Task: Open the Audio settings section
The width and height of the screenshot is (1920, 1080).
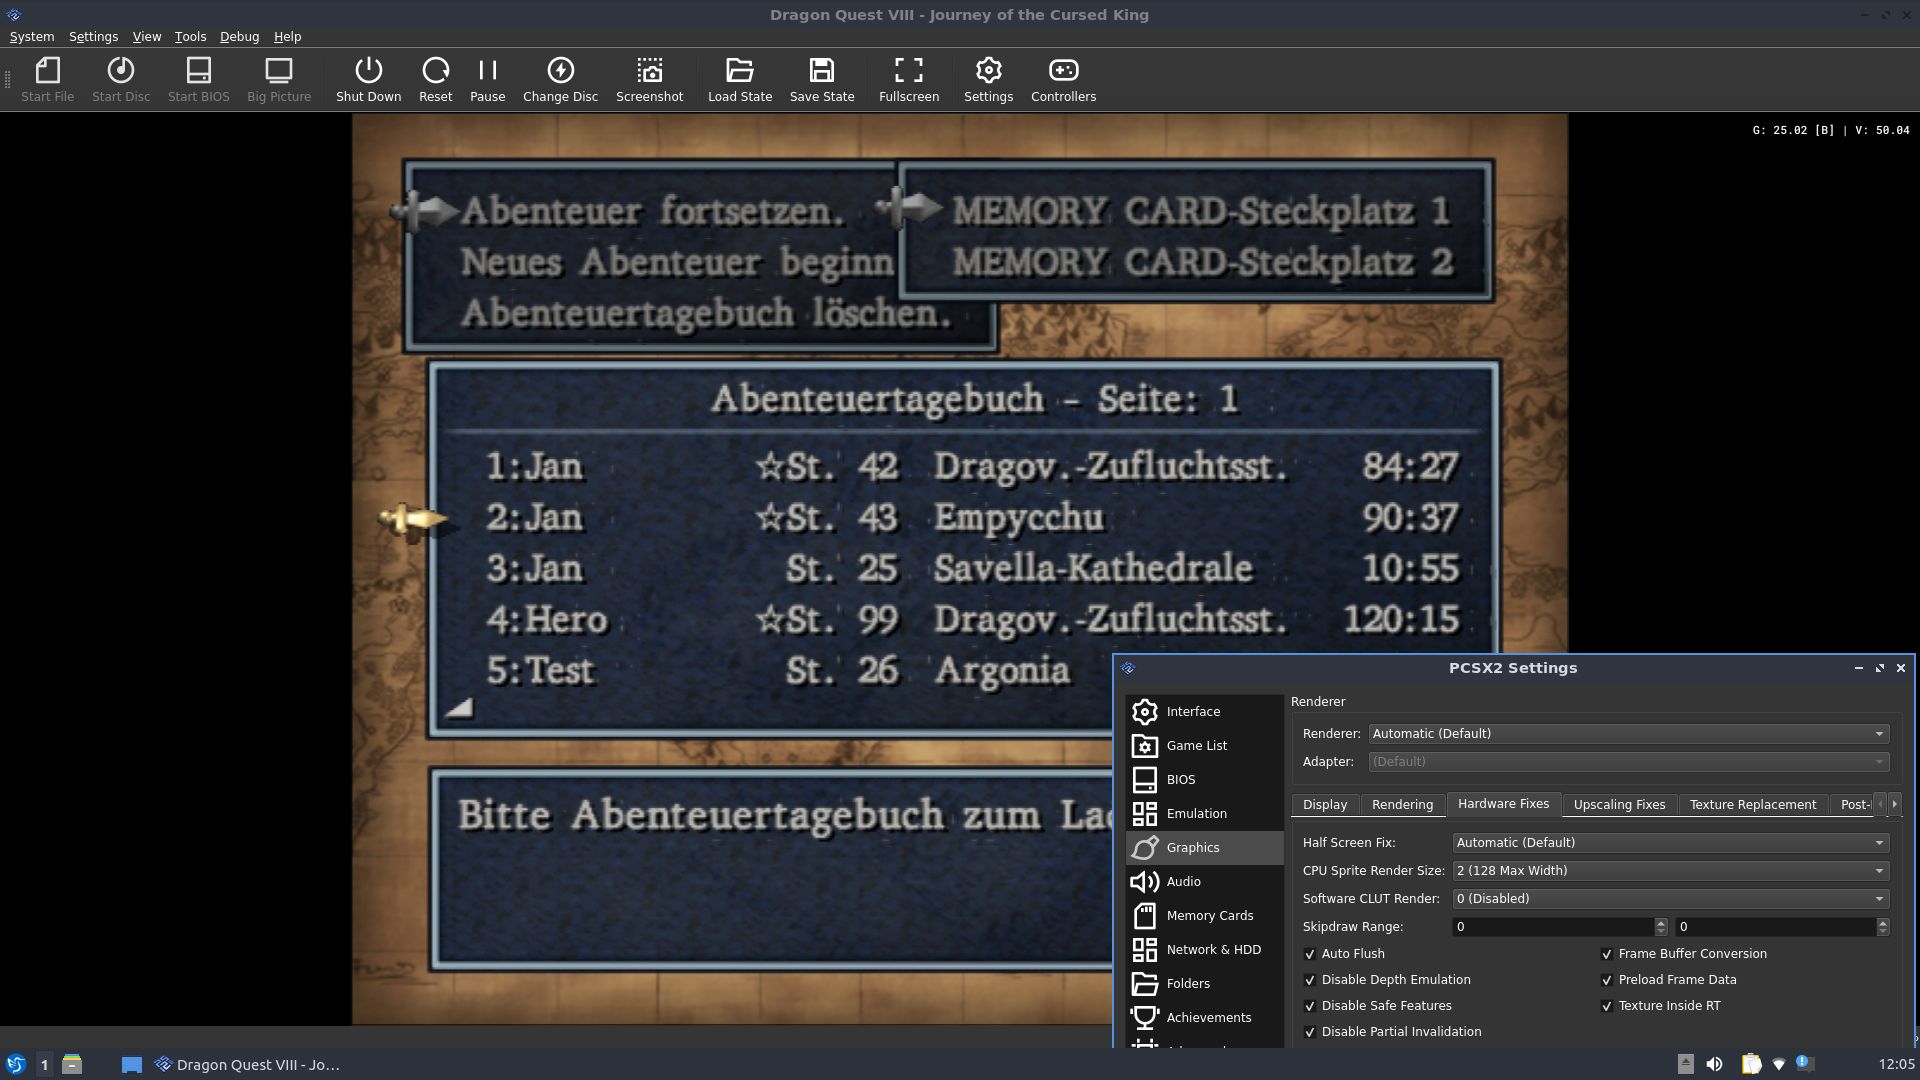Action: coord(1183,881)
